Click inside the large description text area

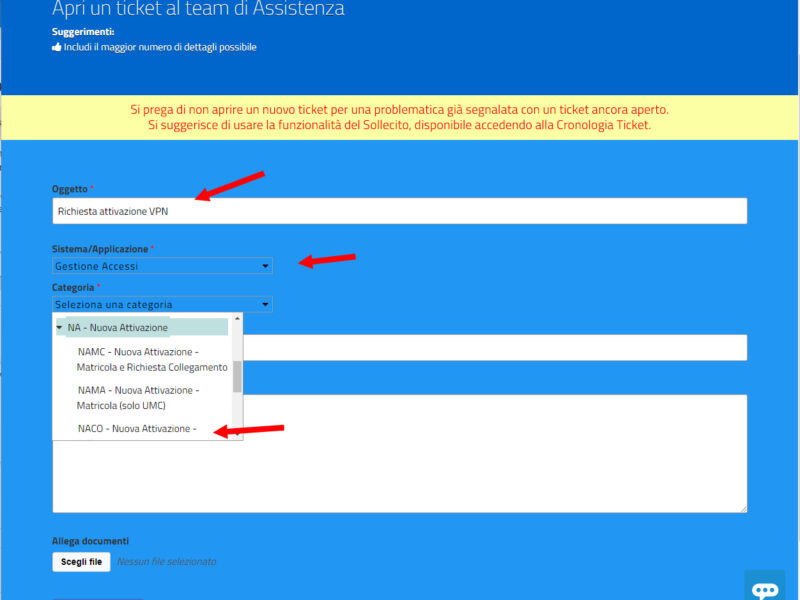coord(490,453)
